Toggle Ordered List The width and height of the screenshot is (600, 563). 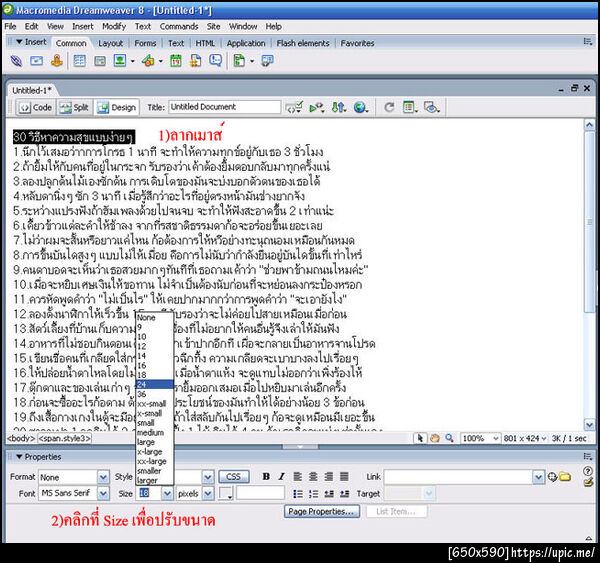tap(313, 494)
